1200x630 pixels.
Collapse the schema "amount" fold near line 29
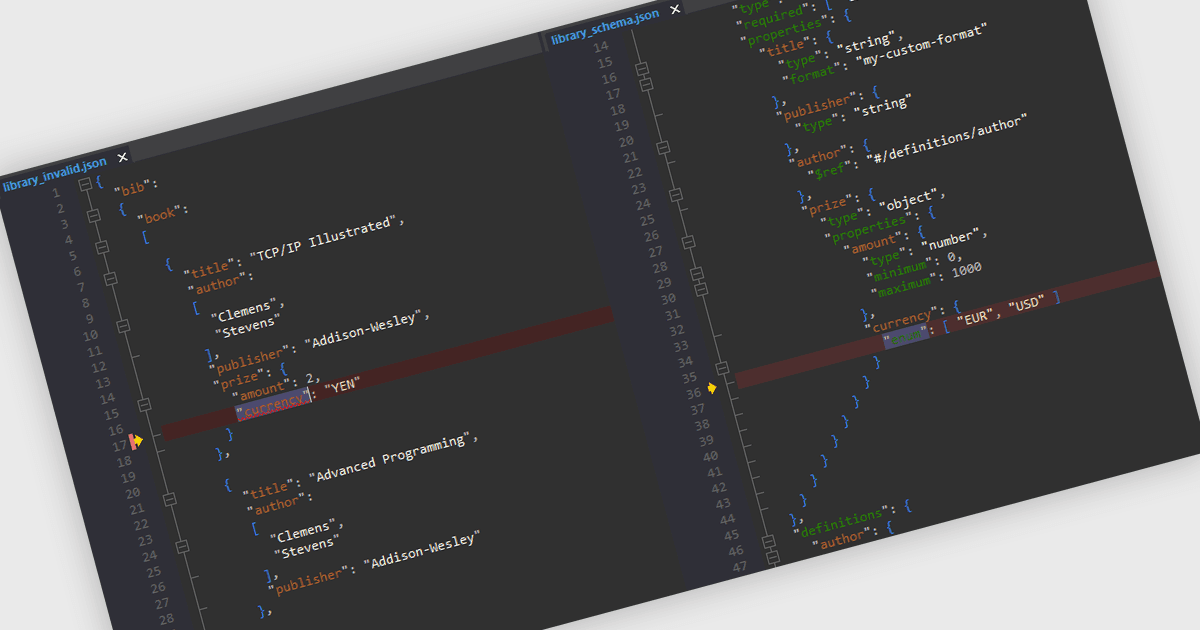click(700, 289)
